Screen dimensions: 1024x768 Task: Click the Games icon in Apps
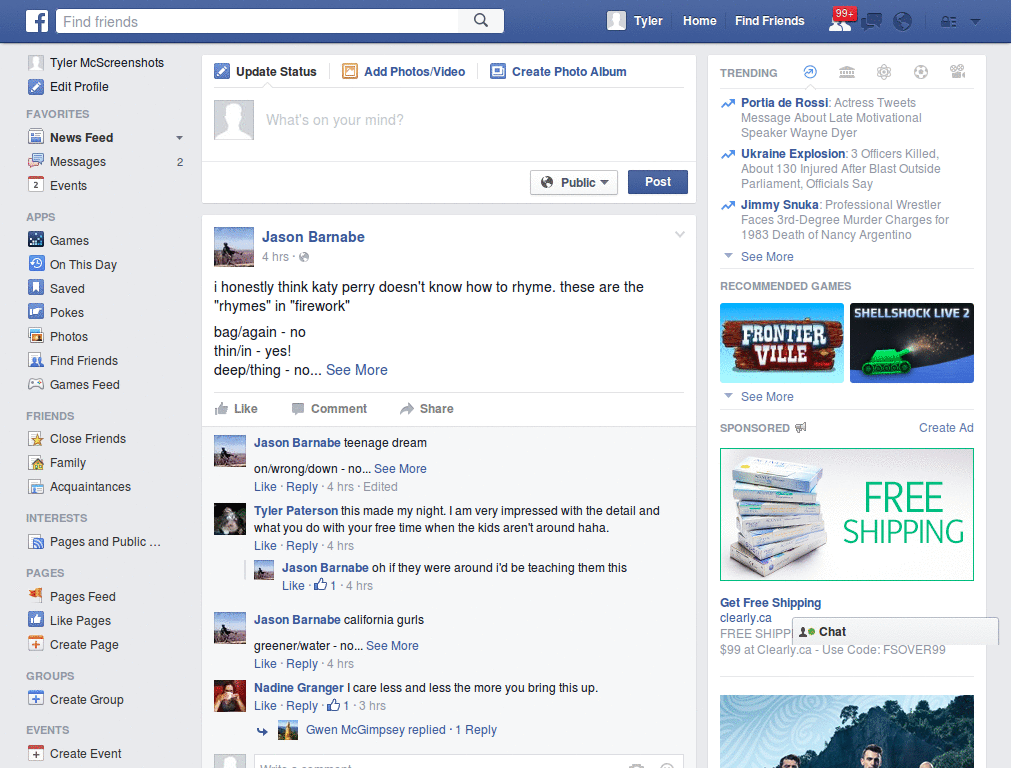tap(36, 240)
